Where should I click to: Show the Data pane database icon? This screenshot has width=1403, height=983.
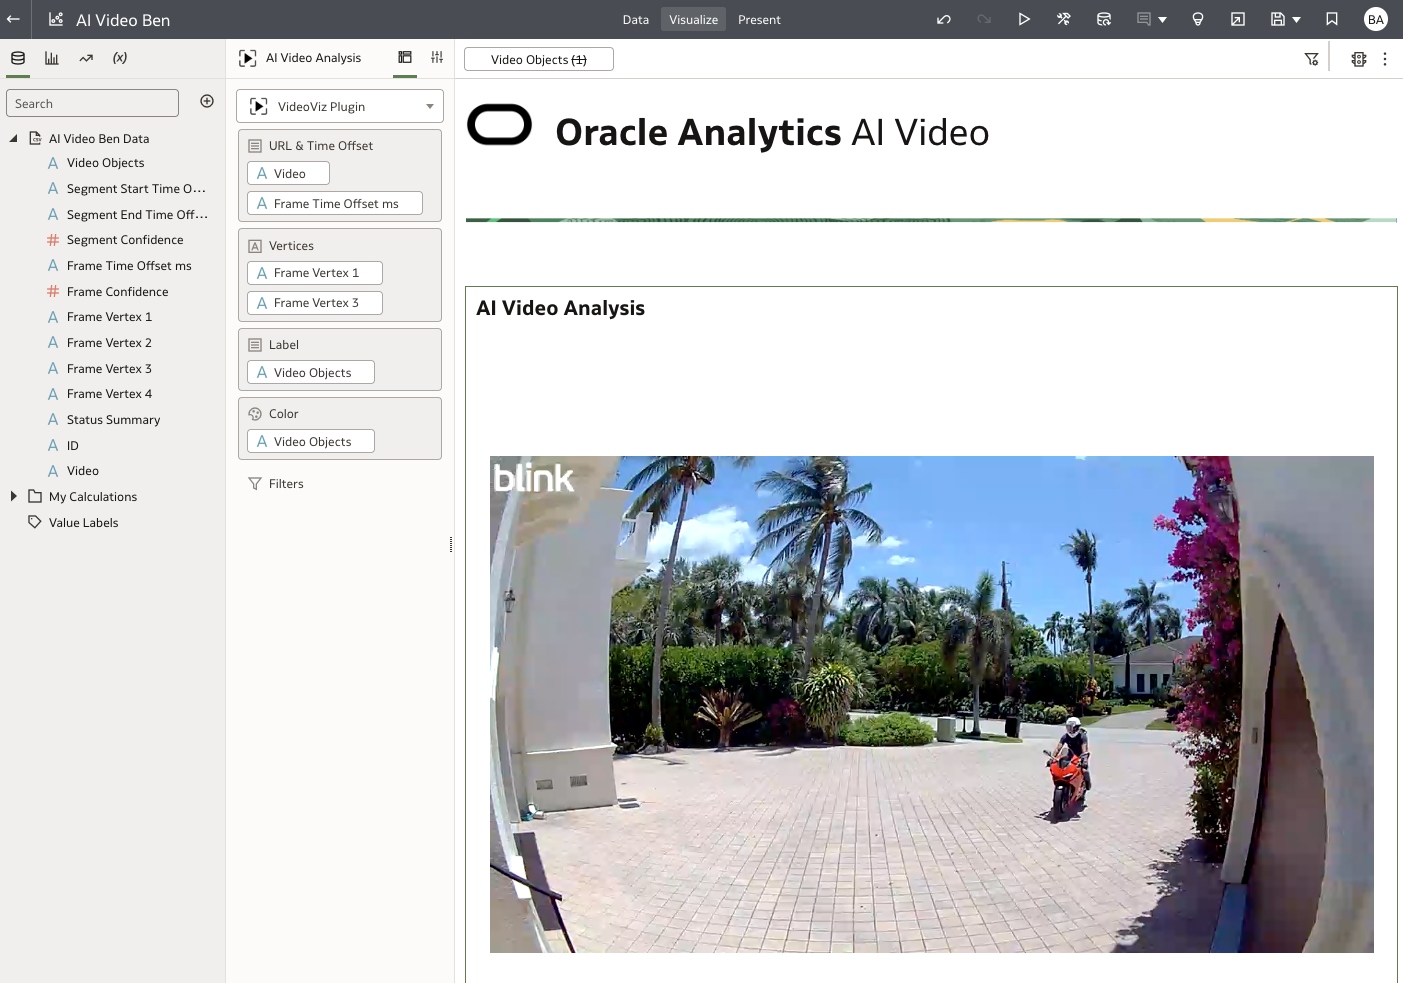point(18,58)
